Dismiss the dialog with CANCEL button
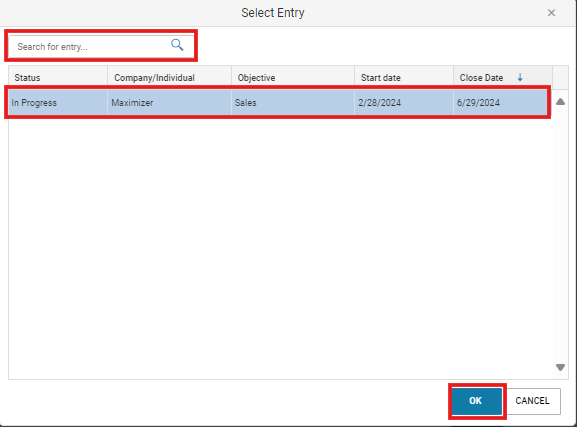This screenshot has width=577, height=427. pyautogui.click(x=532, y=401)
